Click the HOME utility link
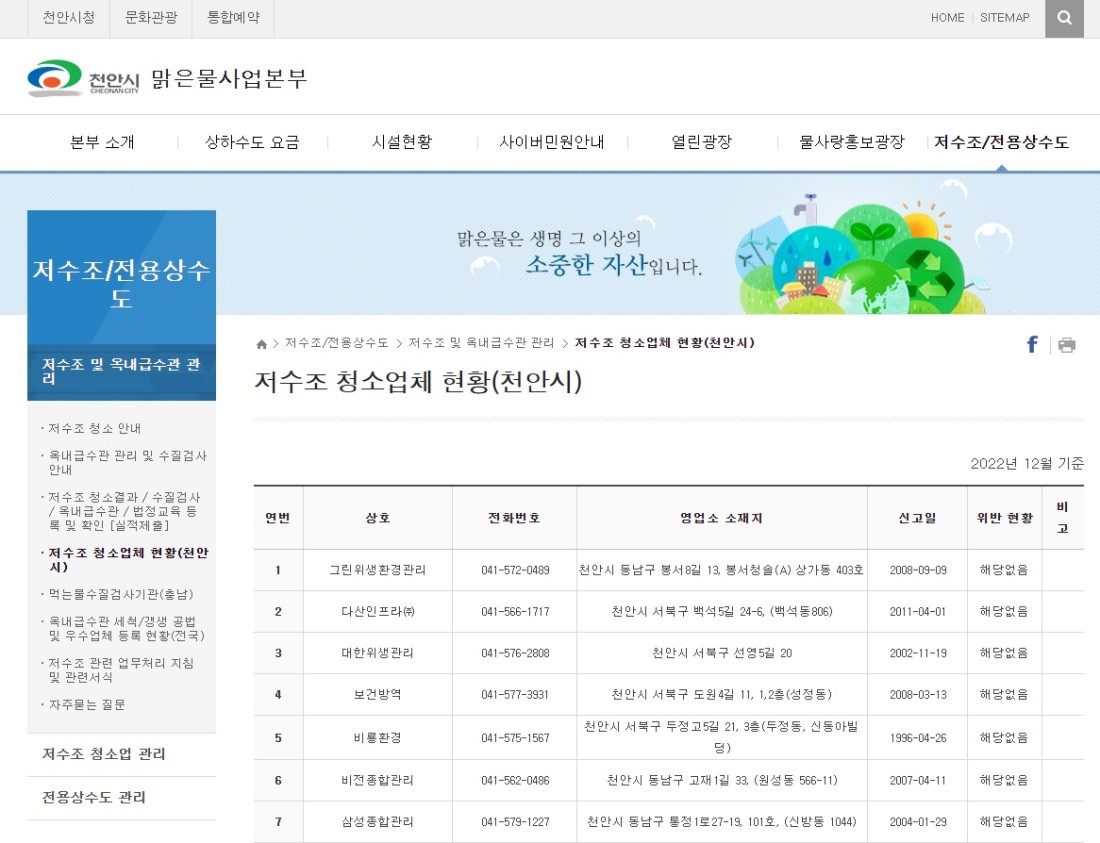This screenshot has width=1100, height=843. (947, 18)
